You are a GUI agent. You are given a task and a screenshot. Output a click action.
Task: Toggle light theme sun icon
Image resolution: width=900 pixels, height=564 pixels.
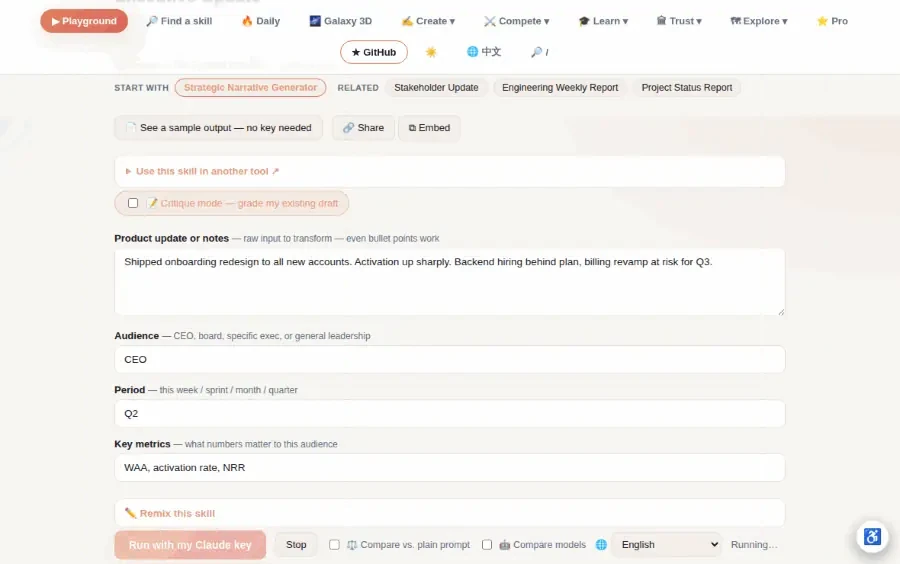coord(431,52)
